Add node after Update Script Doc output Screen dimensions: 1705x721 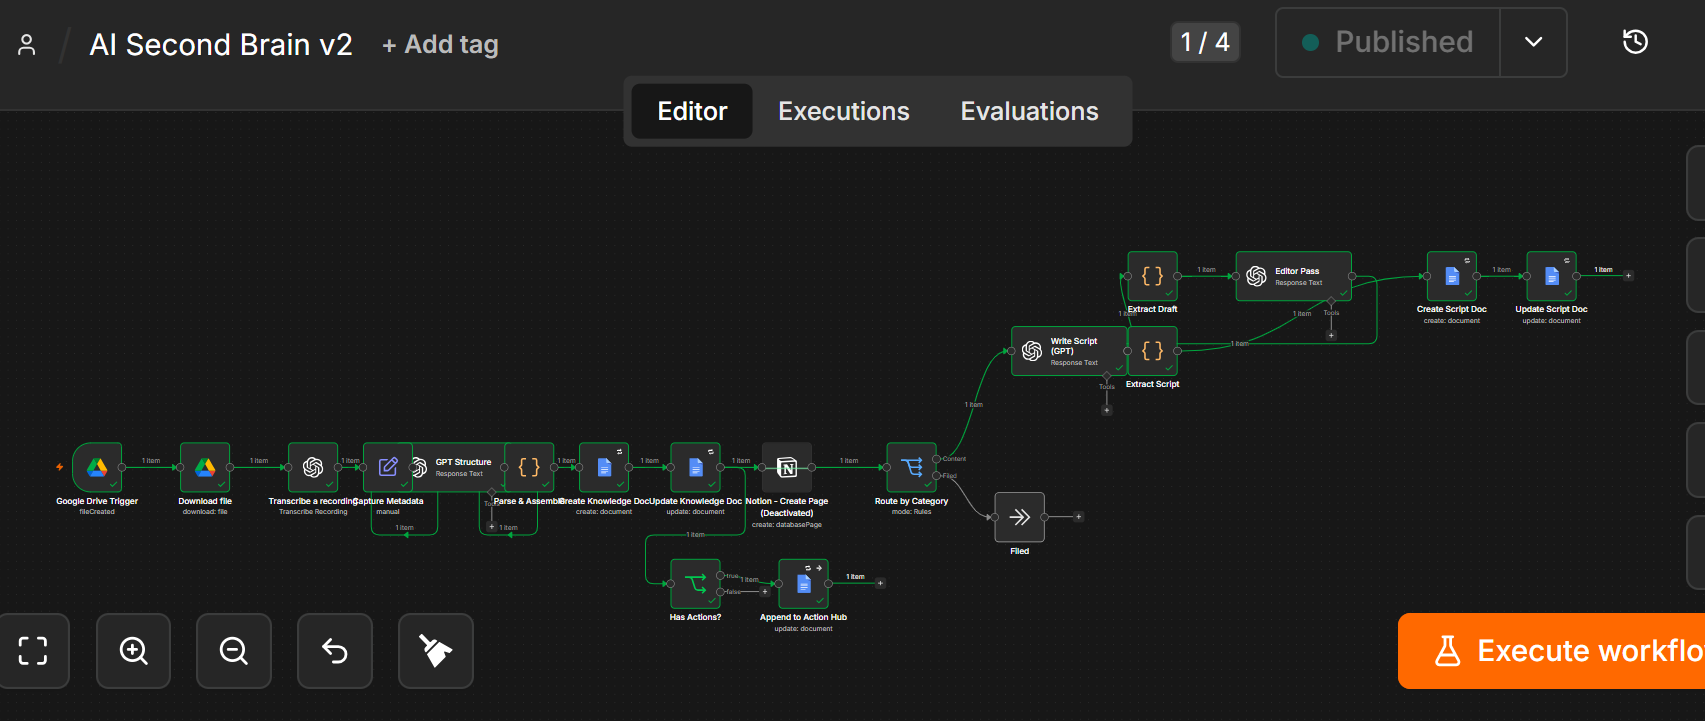[1629, 276]
